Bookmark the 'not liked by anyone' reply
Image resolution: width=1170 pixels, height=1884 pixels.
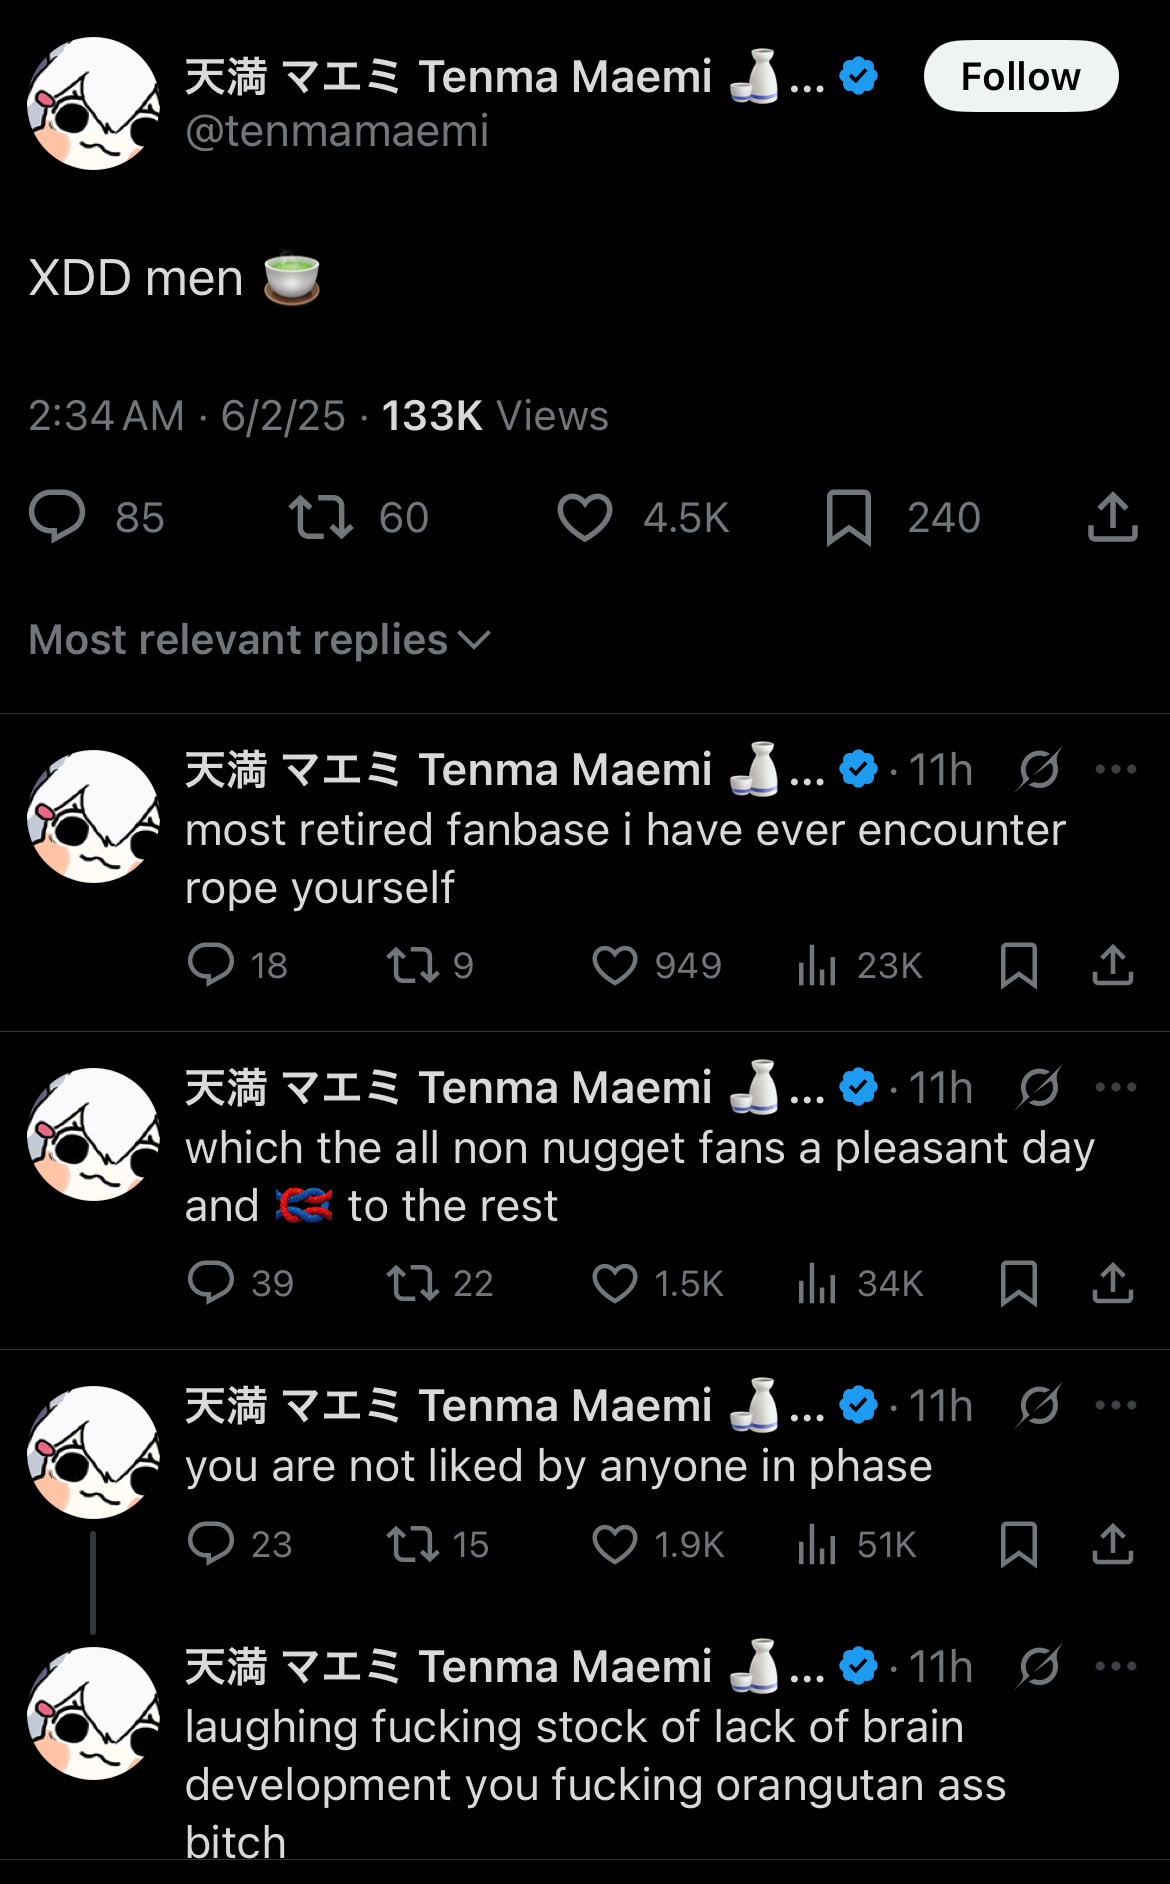point(1018,1545)
